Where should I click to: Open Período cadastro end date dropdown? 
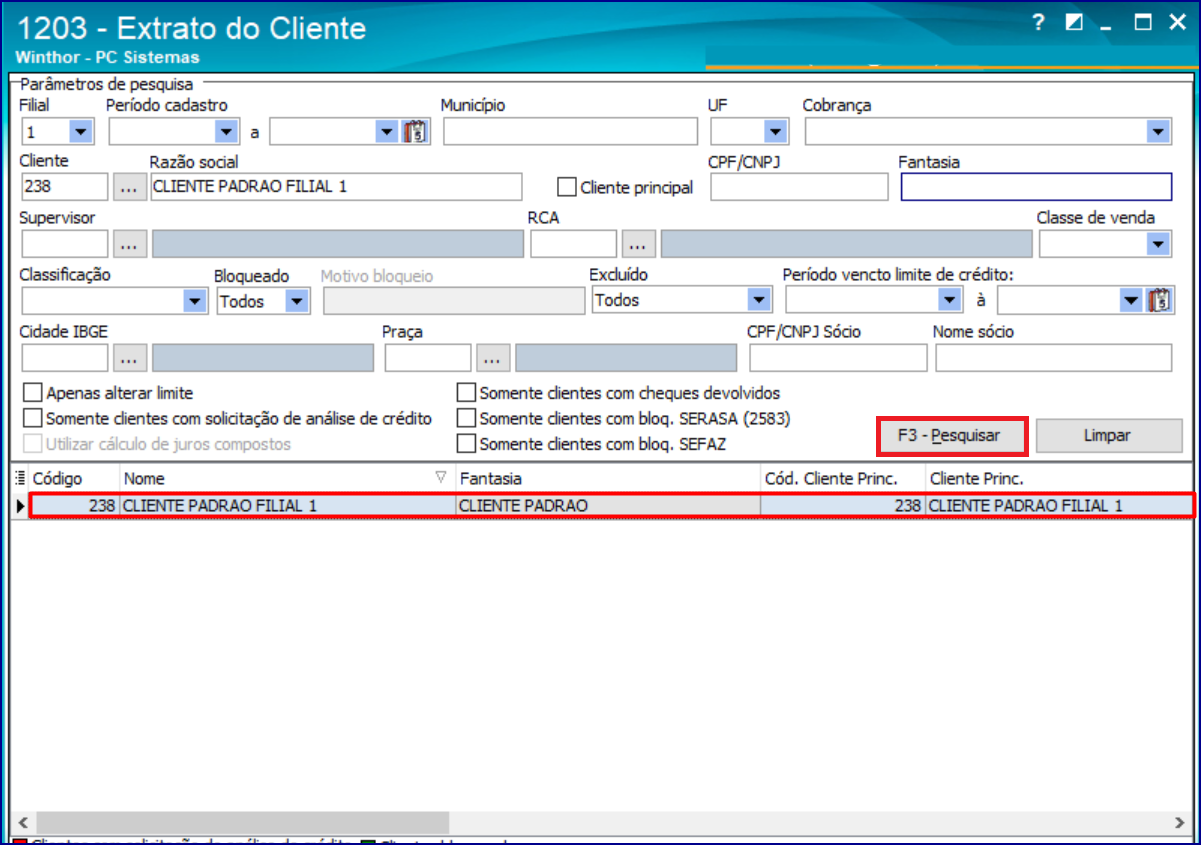click(x=387, y=132)
